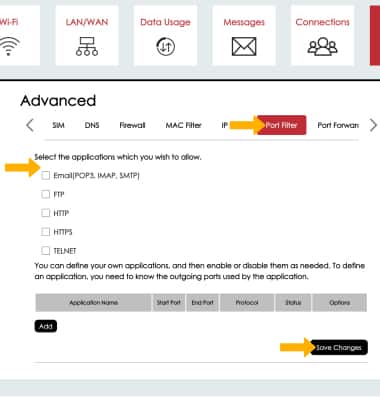Toggle the HTTPS checkbox
380x400 pixels.
click(46, 232)
